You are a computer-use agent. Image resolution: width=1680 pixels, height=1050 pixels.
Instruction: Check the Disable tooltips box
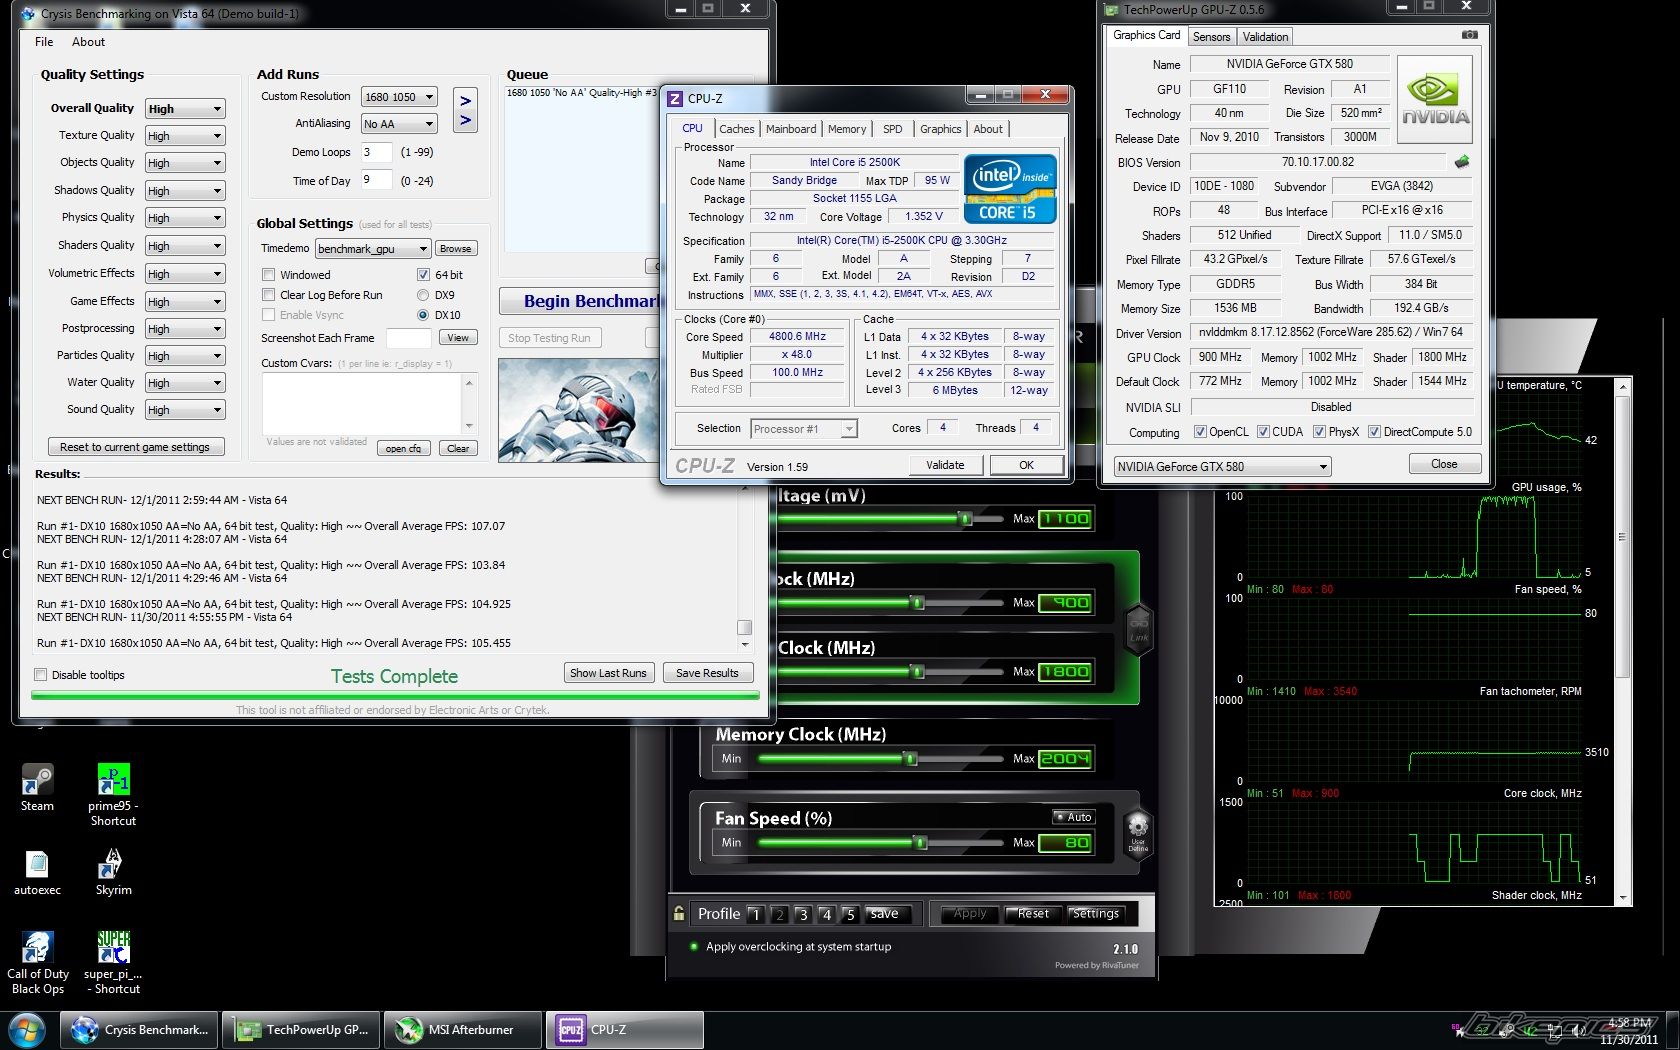[x=41, y=675]
